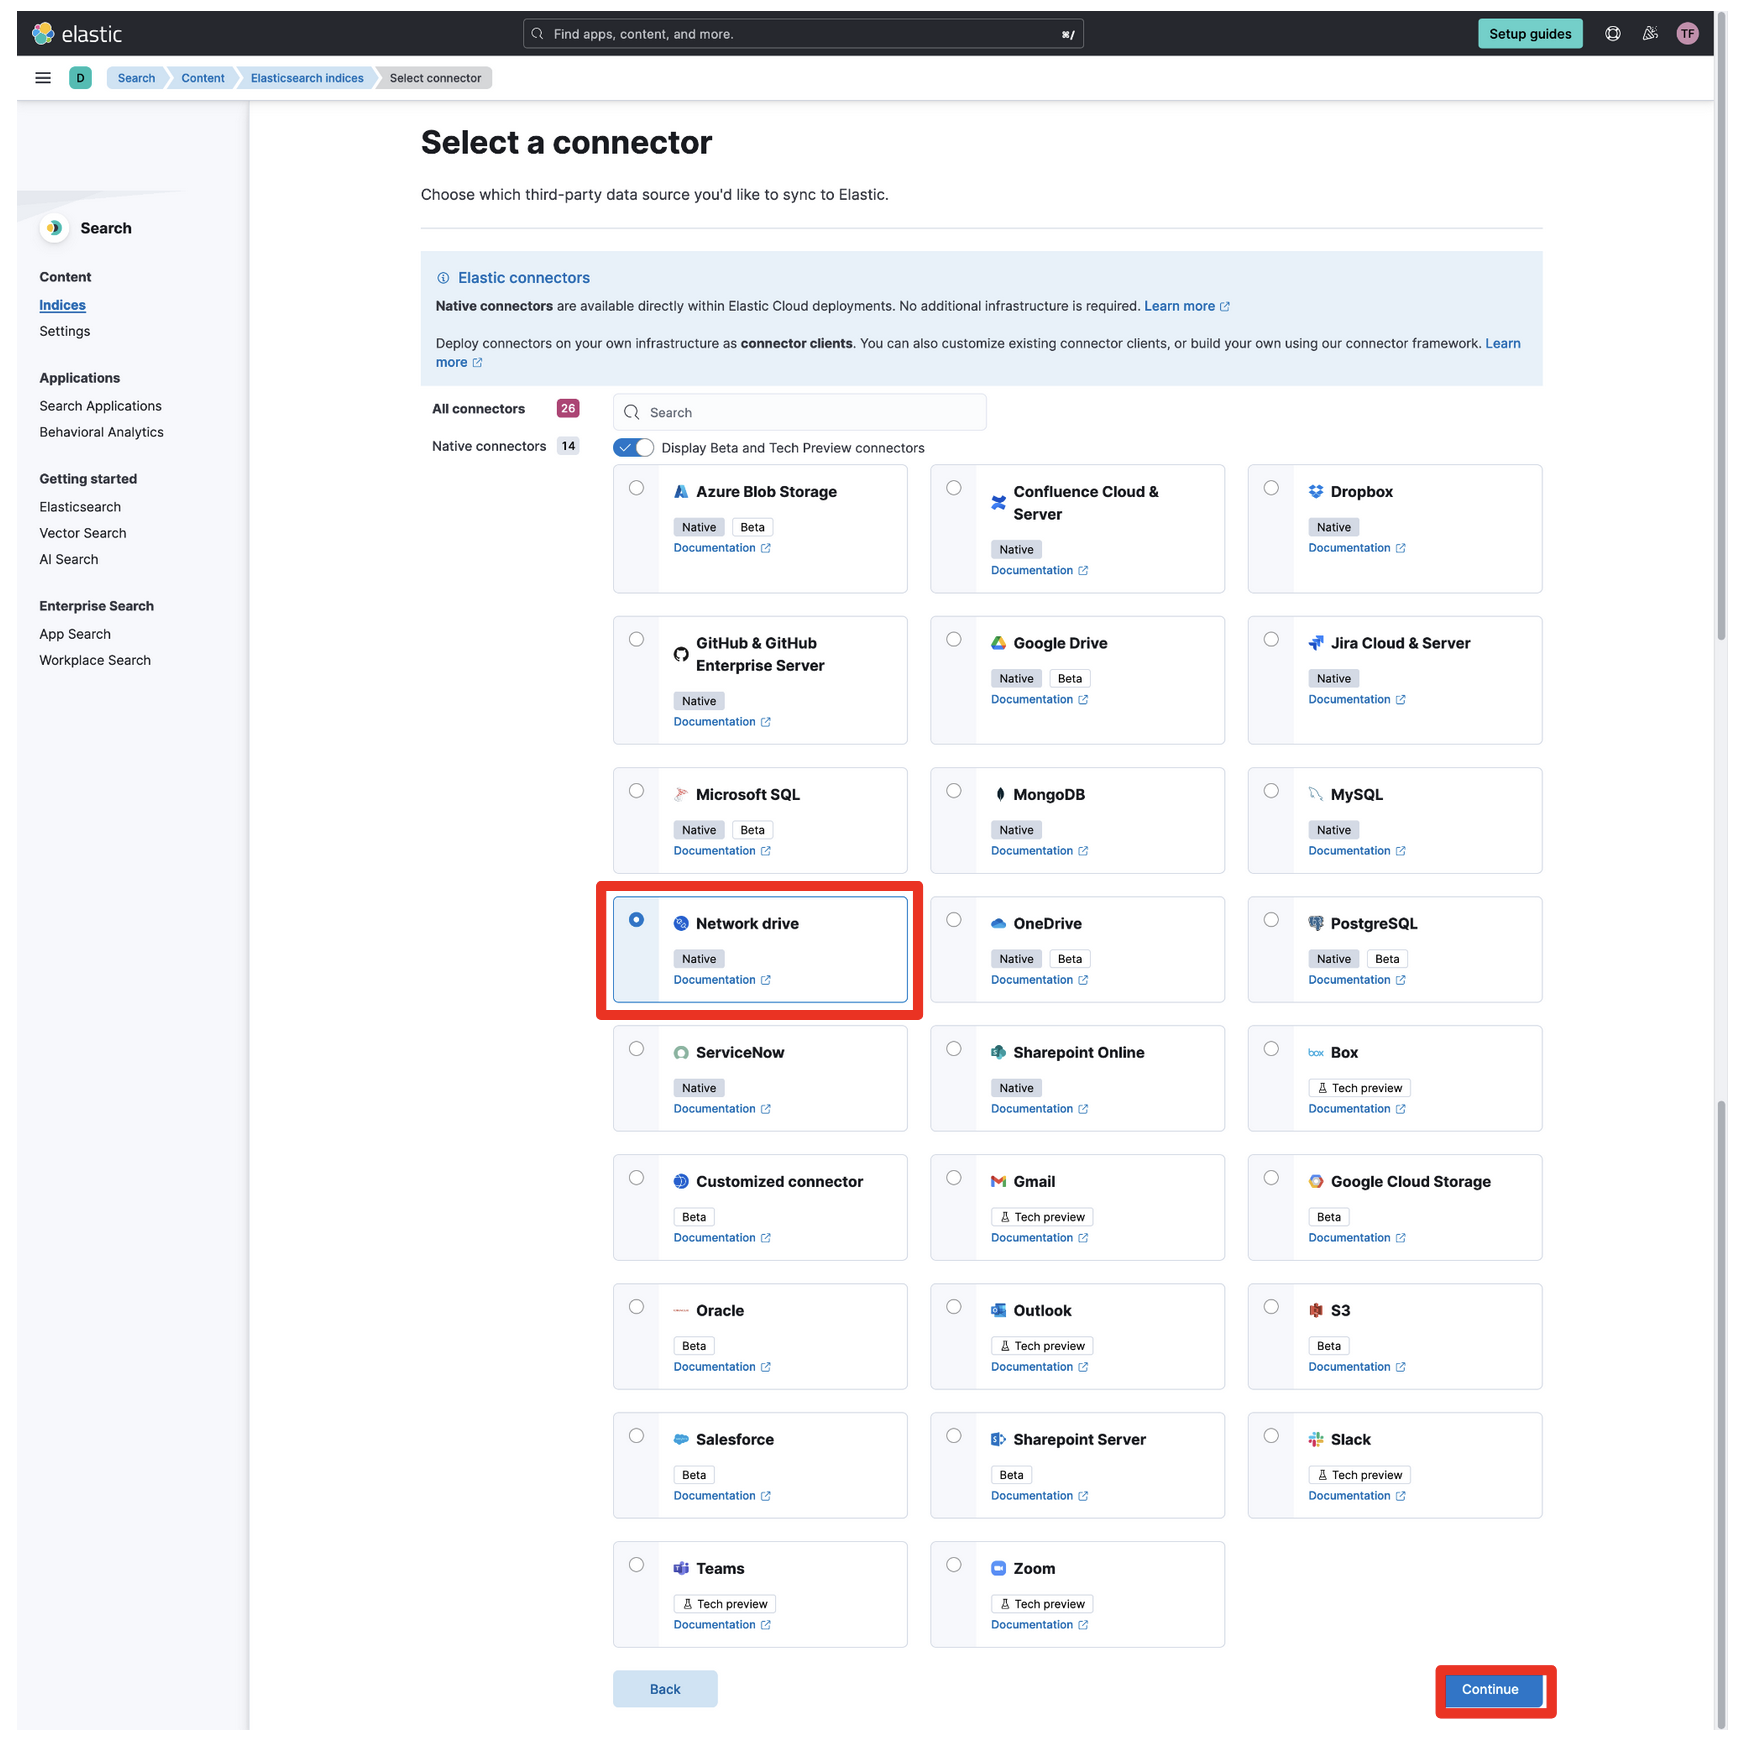Open Sharepoint Server Documentation link
This screenshot has height=1750, width=1744.
[x=1039, y=1496]
